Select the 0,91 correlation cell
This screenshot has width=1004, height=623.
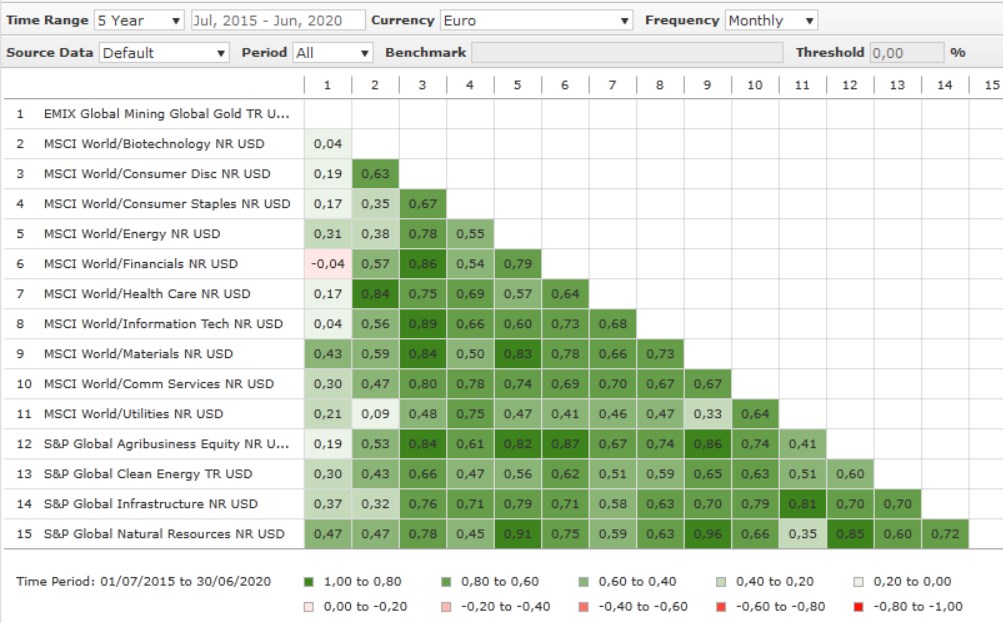(x=517, y=534)
